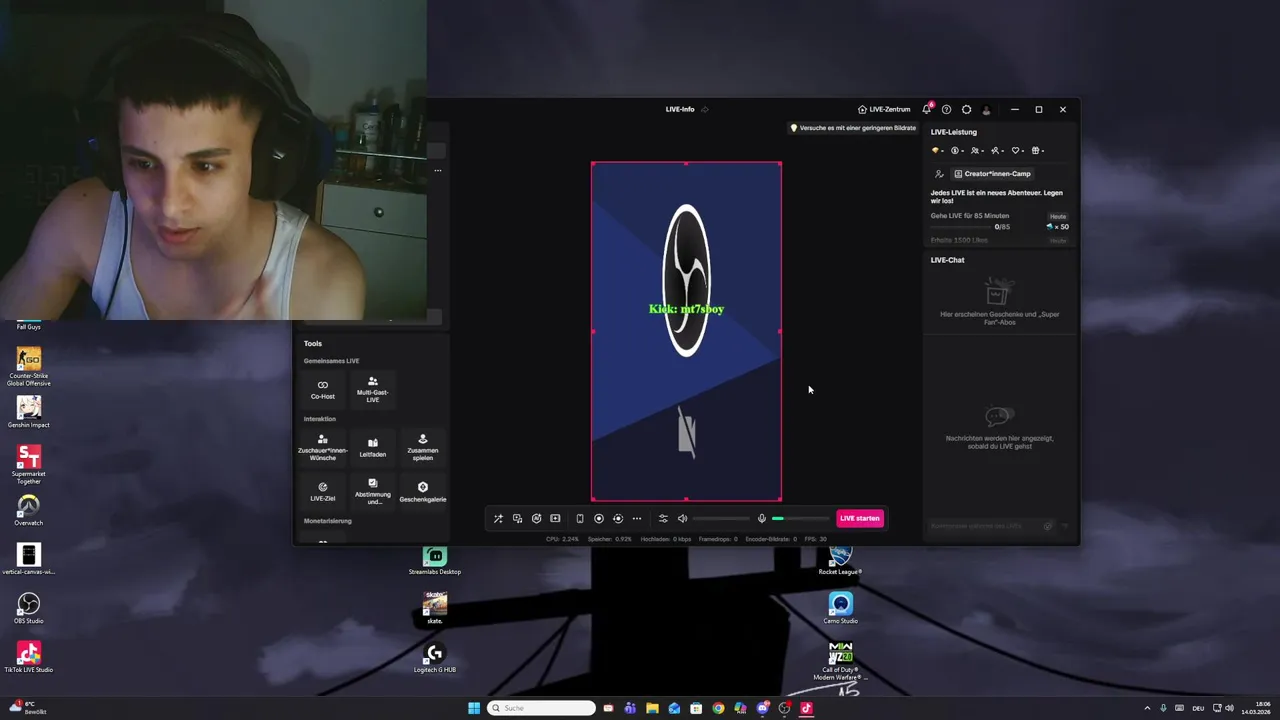Screen dimensions: 1280x720
Task: Click the add source plus icon
Action: pos(555,518)
